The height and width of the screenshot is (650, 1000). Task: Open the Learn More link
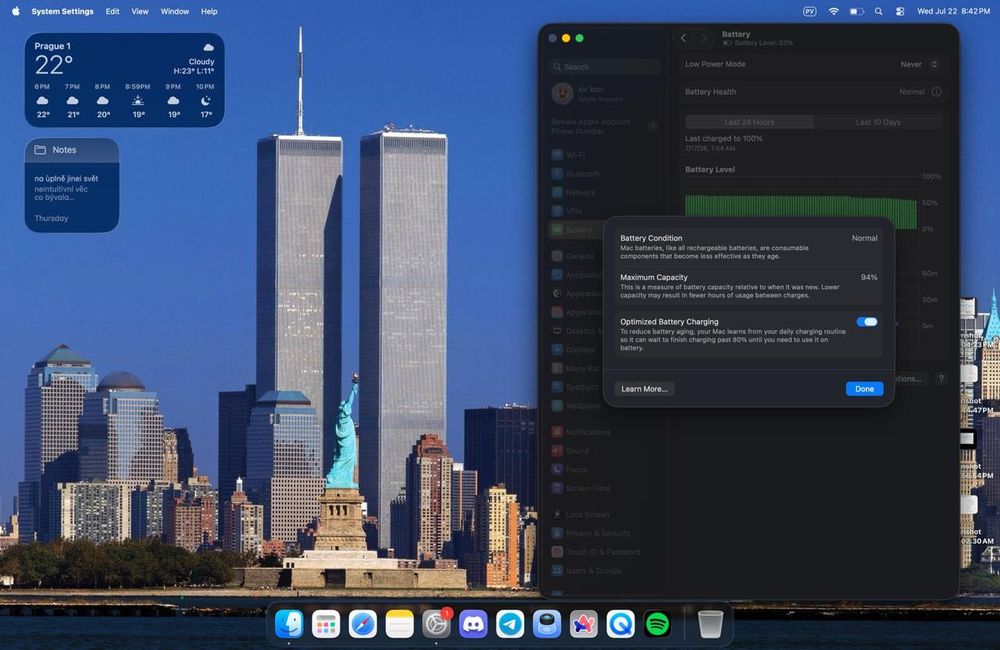click(x=644, y=388)
